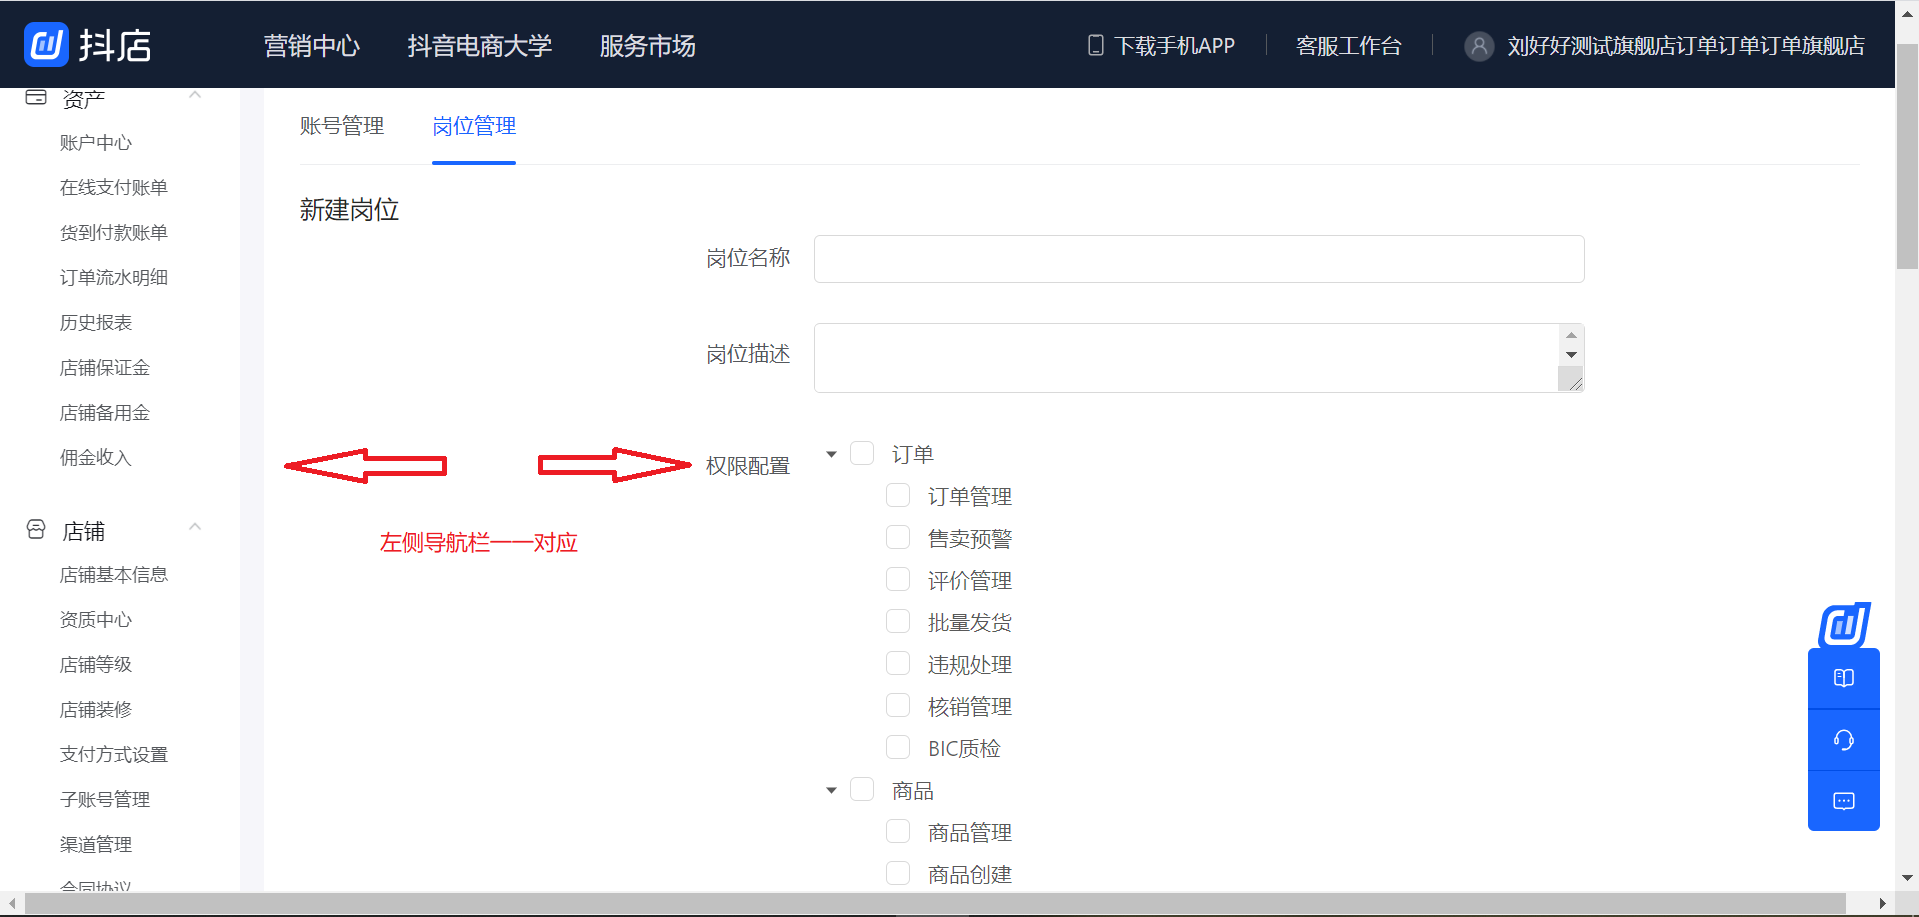Click the Doudian logo icon

tap(46, 44)
